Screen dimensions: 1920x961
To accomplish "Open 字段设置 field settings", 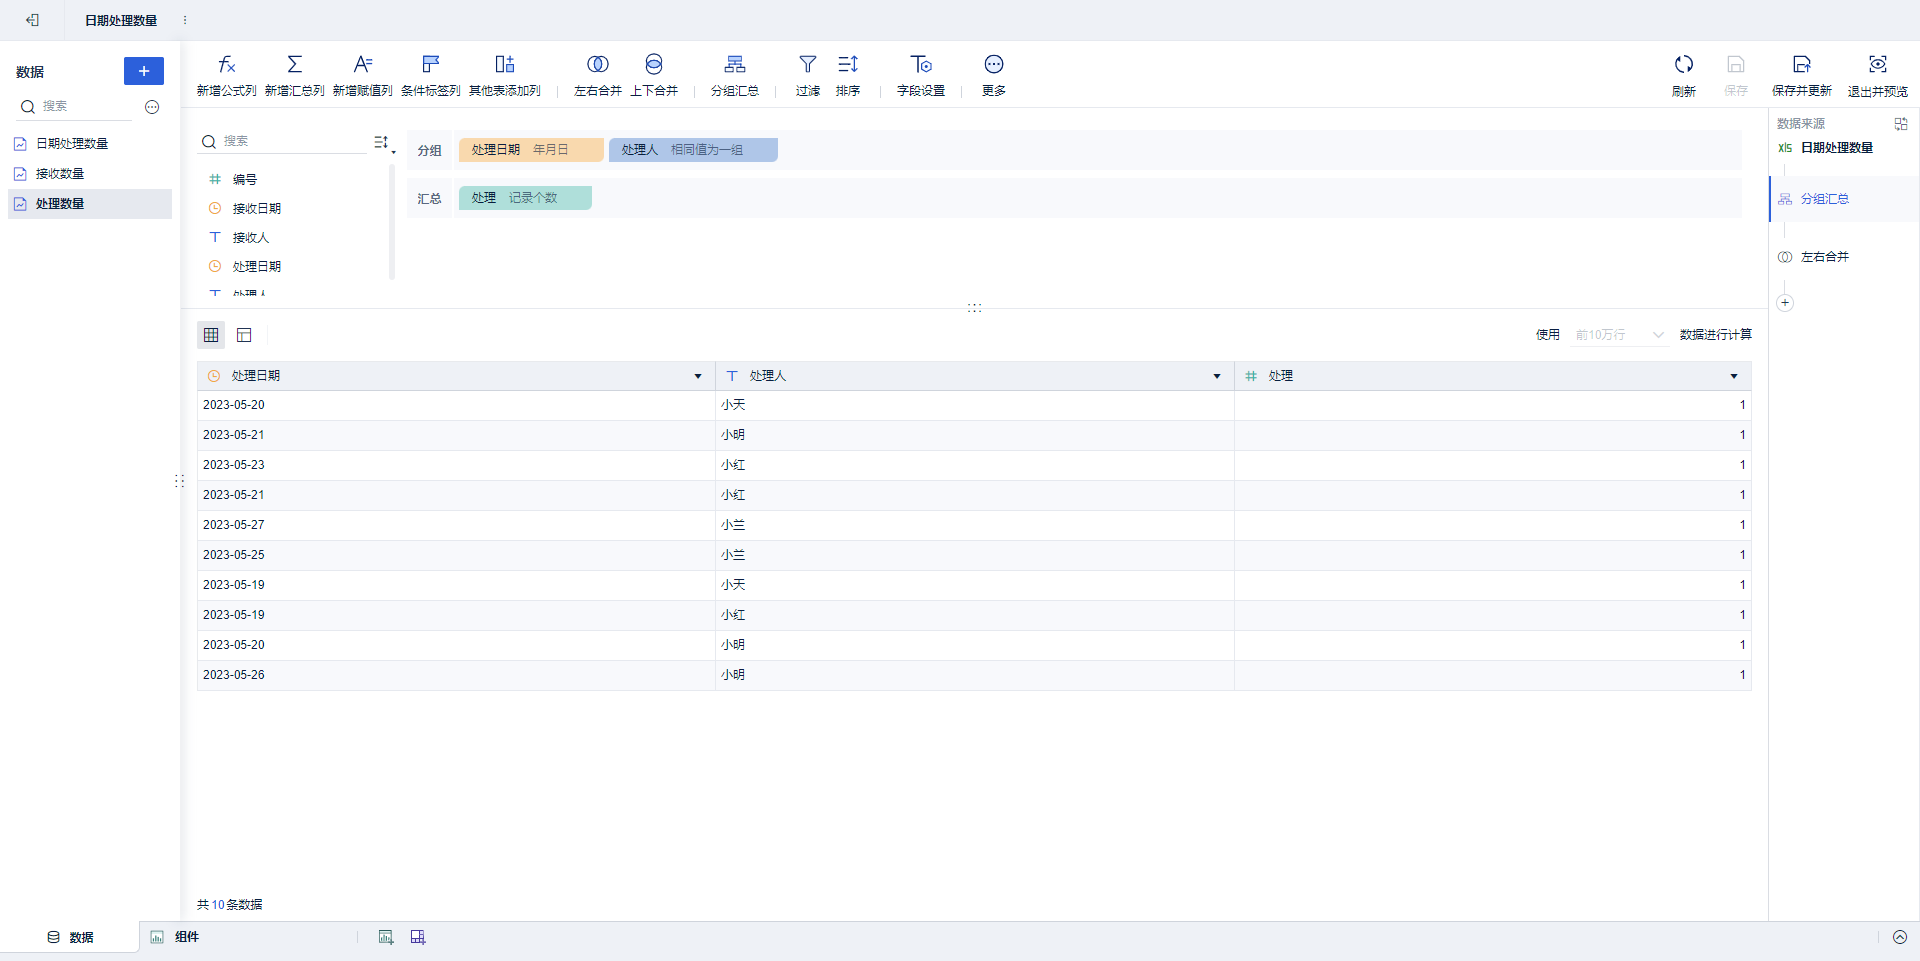I will (921, 65).
